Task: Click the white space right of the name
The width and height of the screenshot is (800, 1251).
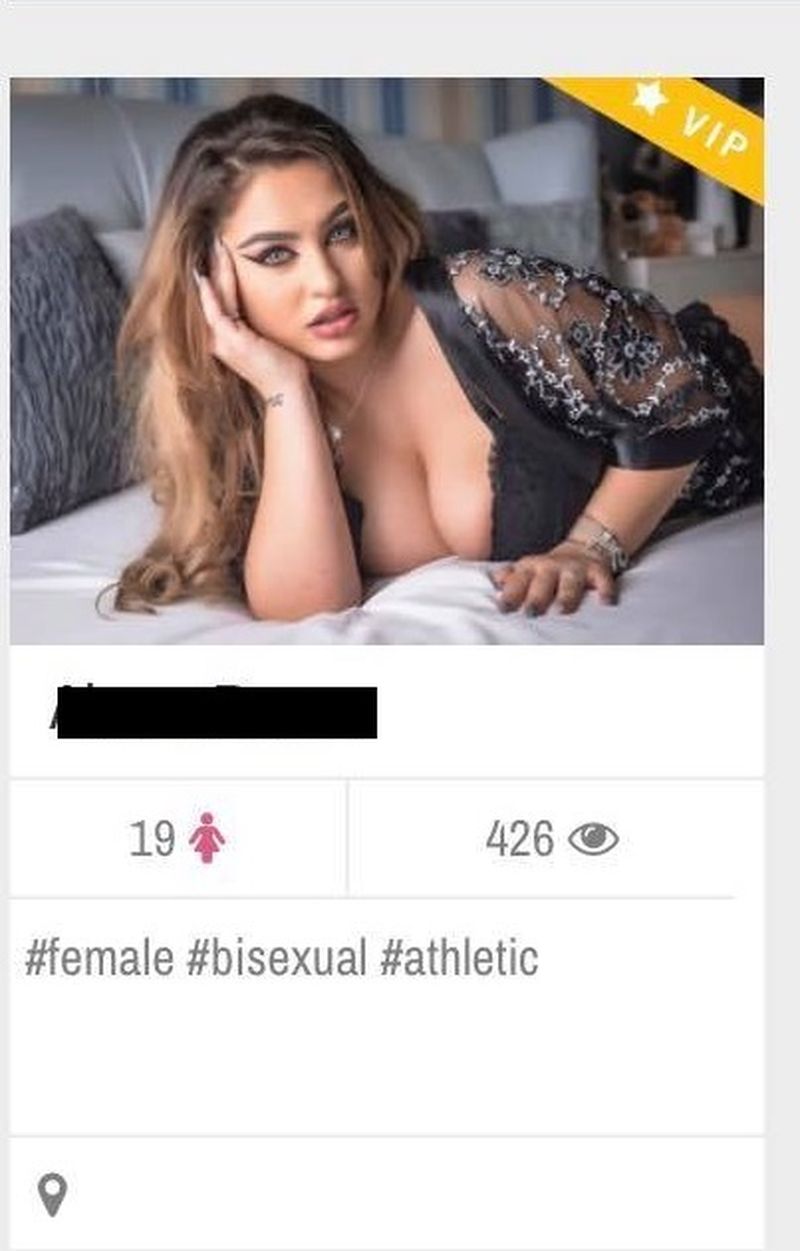Action: (x=570, y=712)
